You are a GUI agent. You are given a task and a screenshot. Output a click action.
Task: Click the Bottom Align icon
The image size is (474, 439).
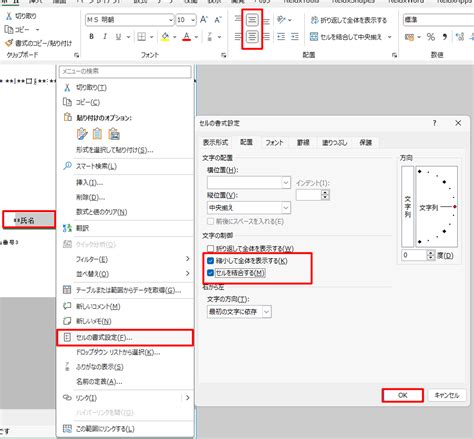(x=266, y=21)
